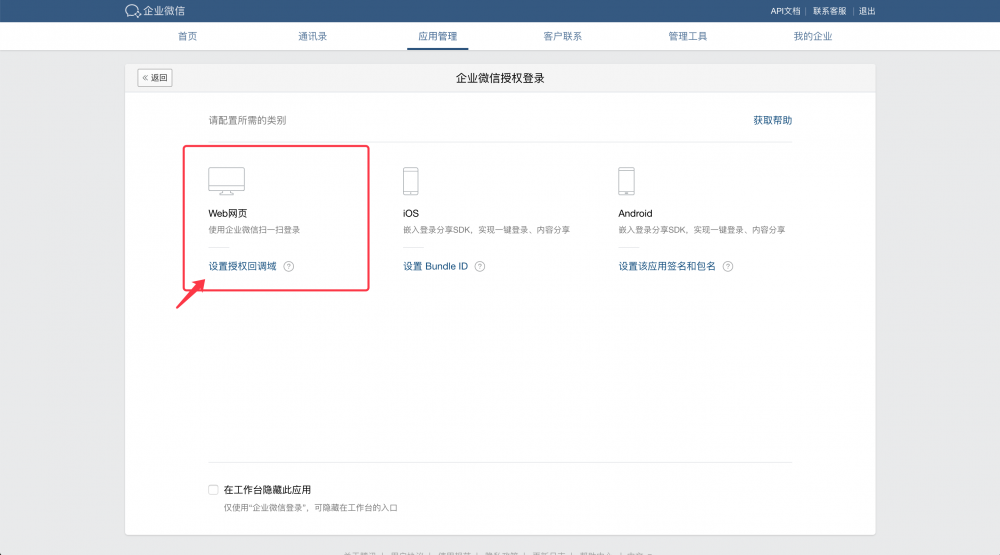Screen dimensions: 1000x555
Task: Open help tooltip beside 设置该应用签名和包名
Action: pos(728,267)
